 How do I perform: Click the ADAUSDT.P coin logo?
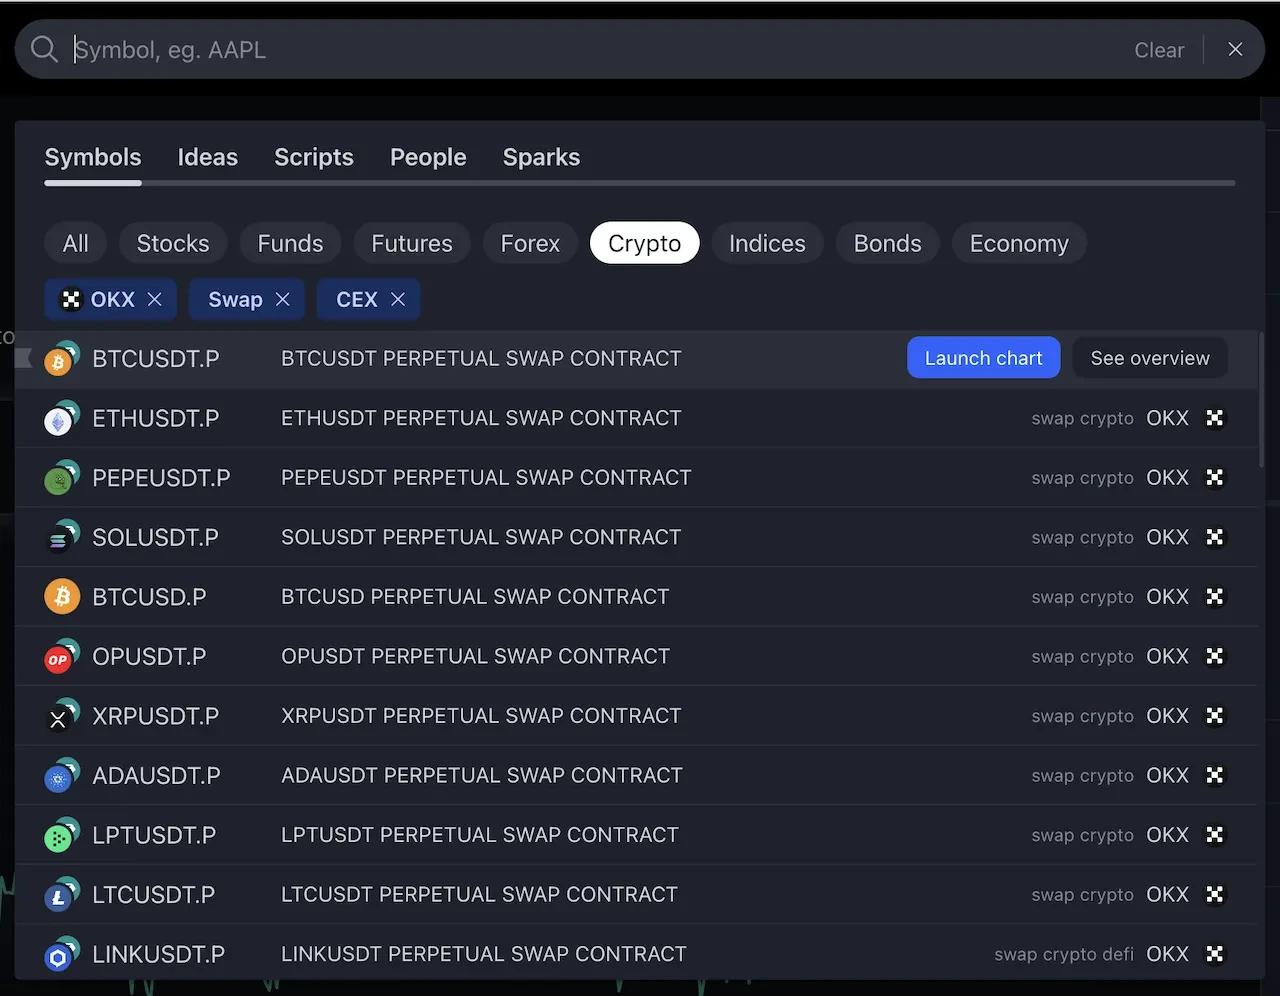[x=62, y=776]
